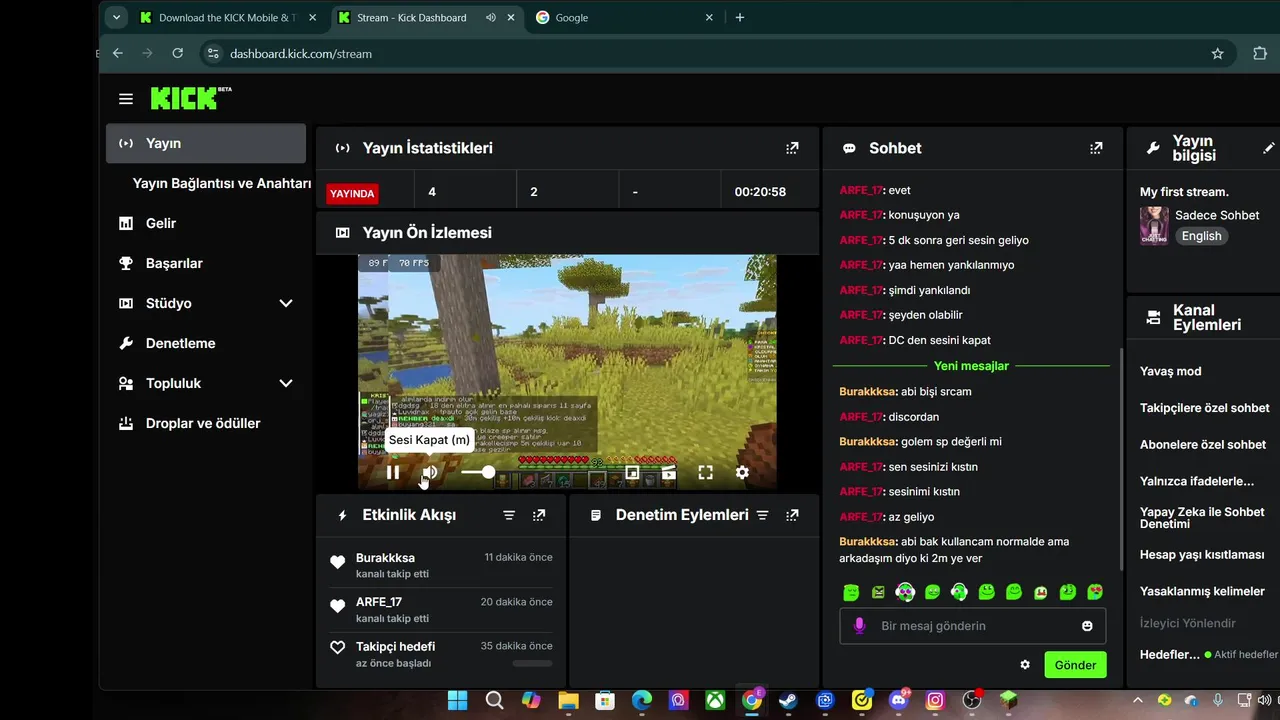
Task: Close the Google browser tab
Action: pyautogui.click(x=710, y=17)
